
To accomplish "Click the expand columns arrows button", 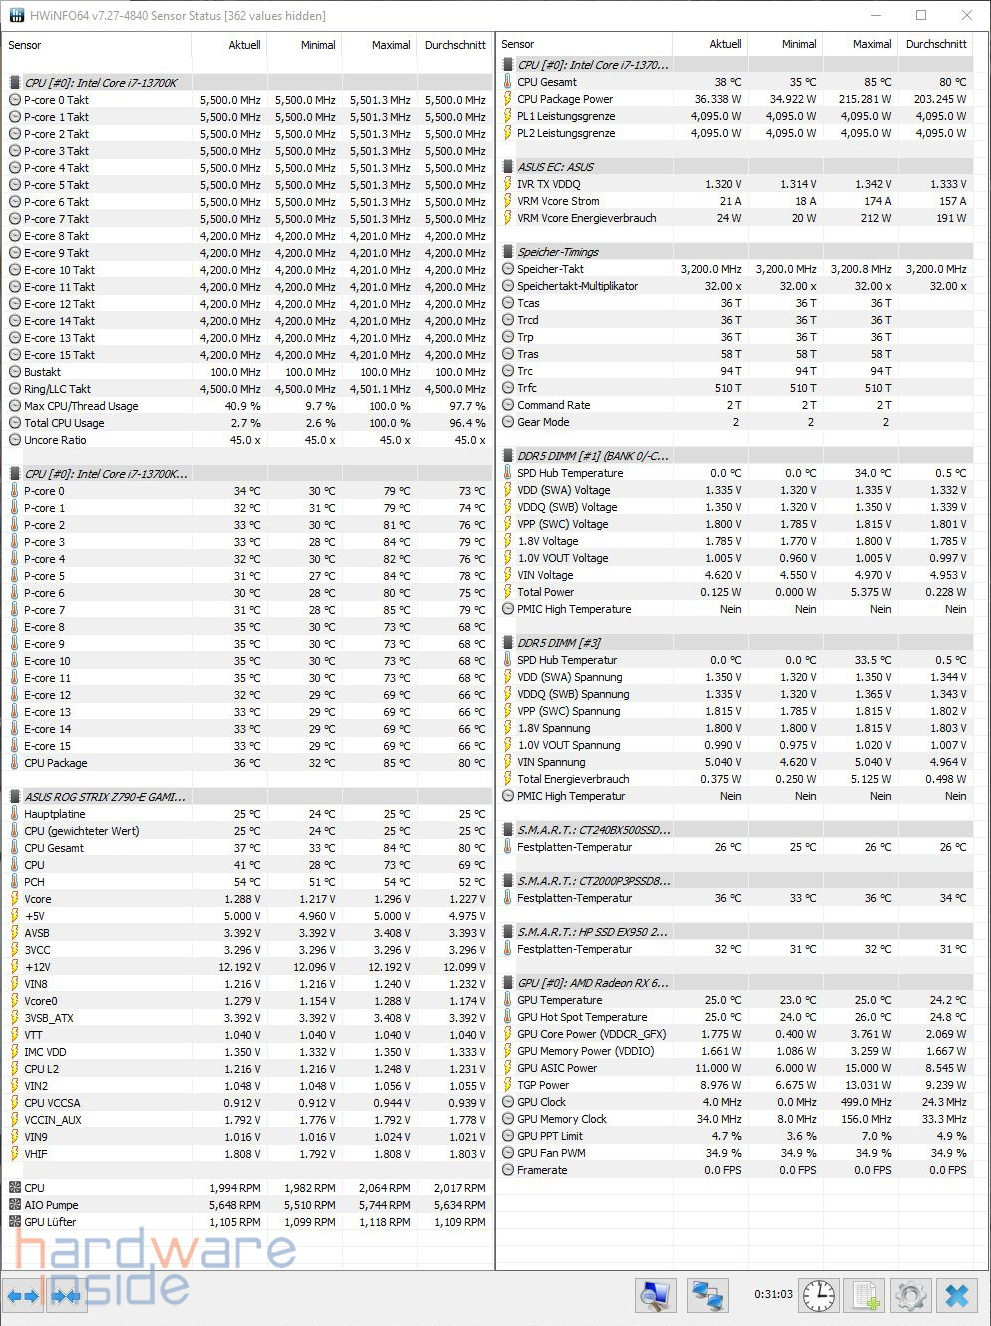I will [x=23, y=1296].
